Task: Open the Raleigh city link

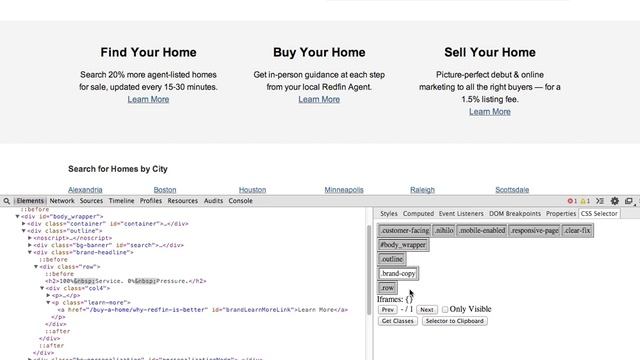Action: click(422, 190)
